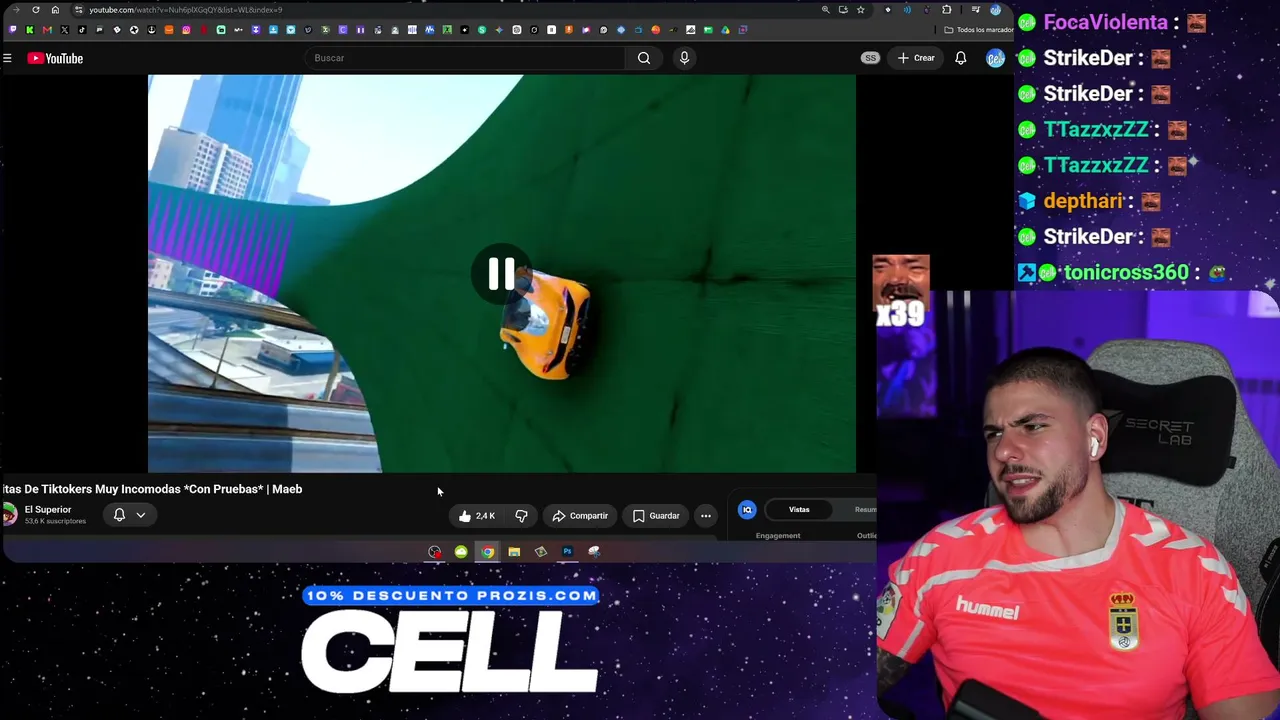
Task: Click the first taskbar icon left of green cloud
Action: 434,552
